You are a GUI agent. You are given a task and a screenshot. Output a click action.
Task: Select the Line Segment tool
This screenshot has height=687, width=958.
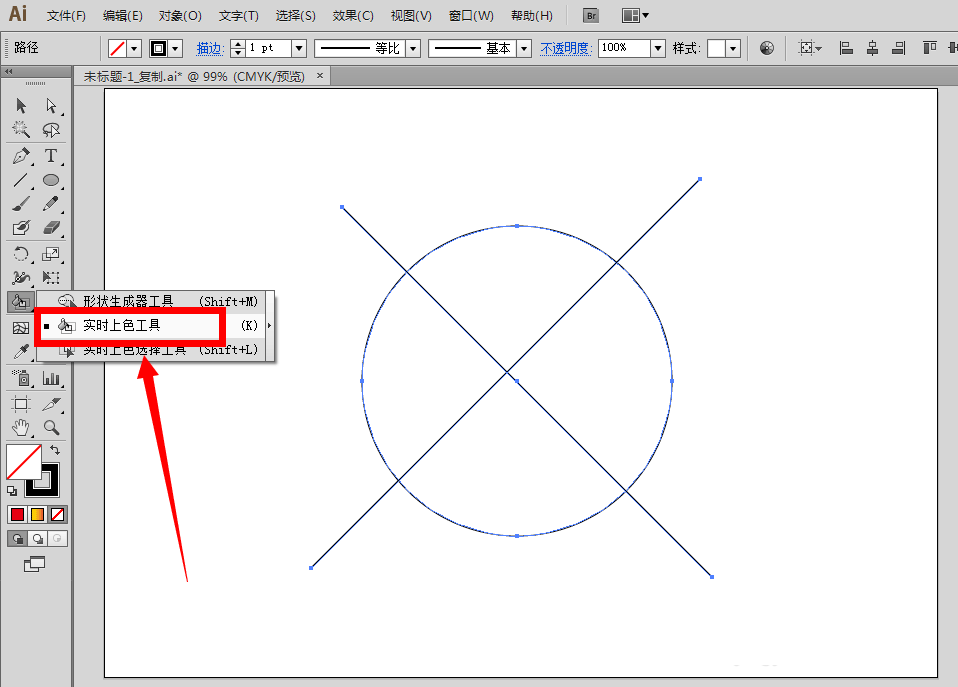21,180
